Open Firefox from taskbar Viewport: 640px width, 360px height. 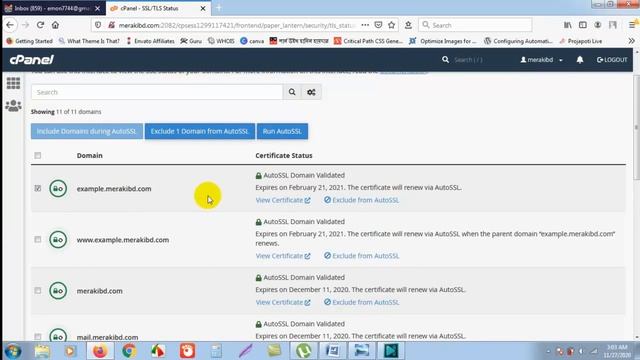point(100,351)
